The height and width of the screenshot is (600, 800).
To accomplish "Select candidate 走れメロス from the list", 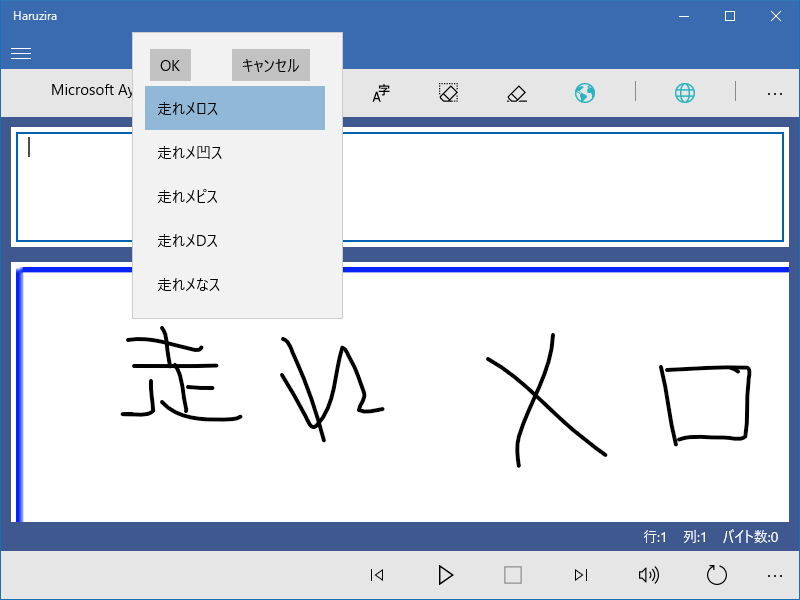I will click(x=234, y=107).
